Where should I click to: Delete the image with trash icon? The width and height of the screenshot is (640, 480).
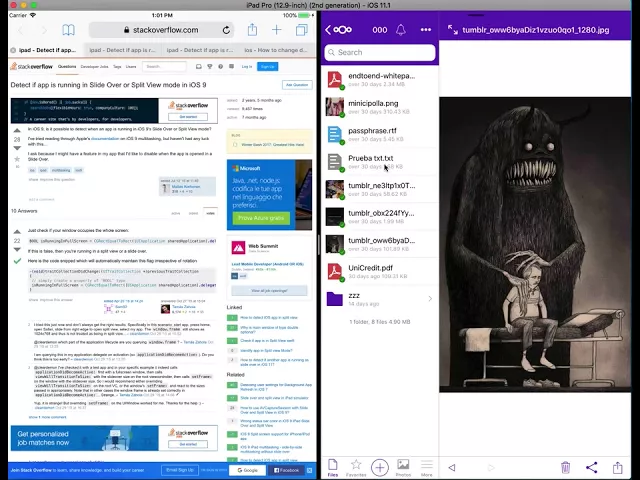click(x=565, y=467)
